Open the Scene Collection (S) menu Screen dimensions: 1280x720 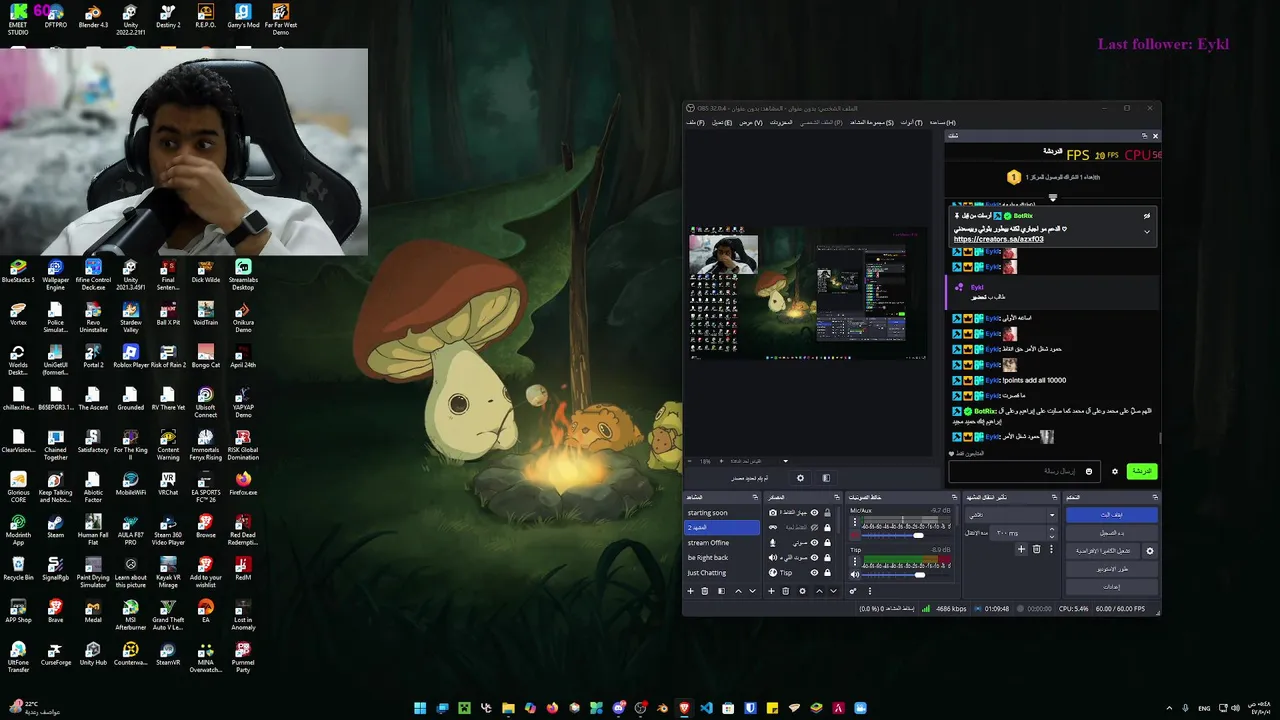click(x=871, y=122)
